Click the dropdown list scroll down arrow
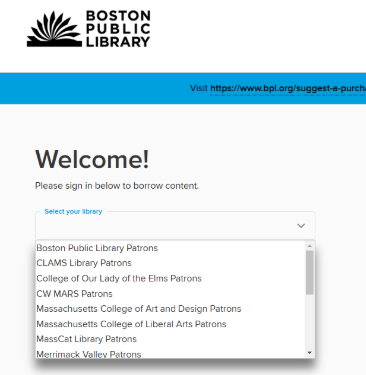 (x=310, y=353)
